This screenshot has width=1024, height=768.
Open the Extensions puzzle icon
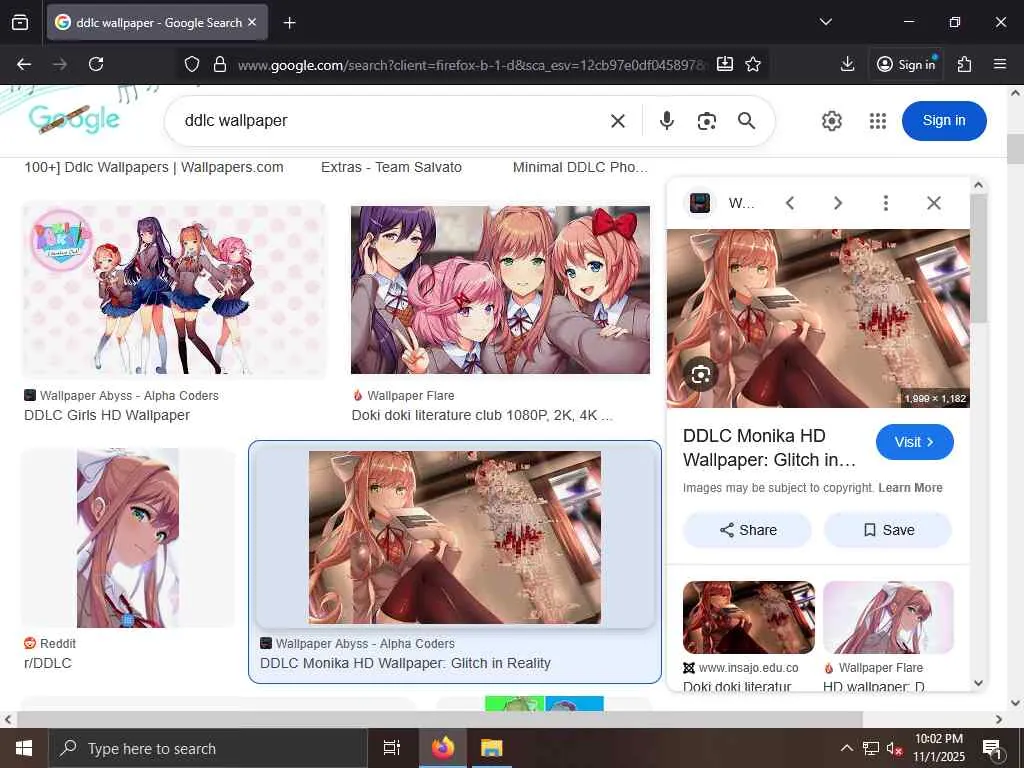[x=964, y=64]
